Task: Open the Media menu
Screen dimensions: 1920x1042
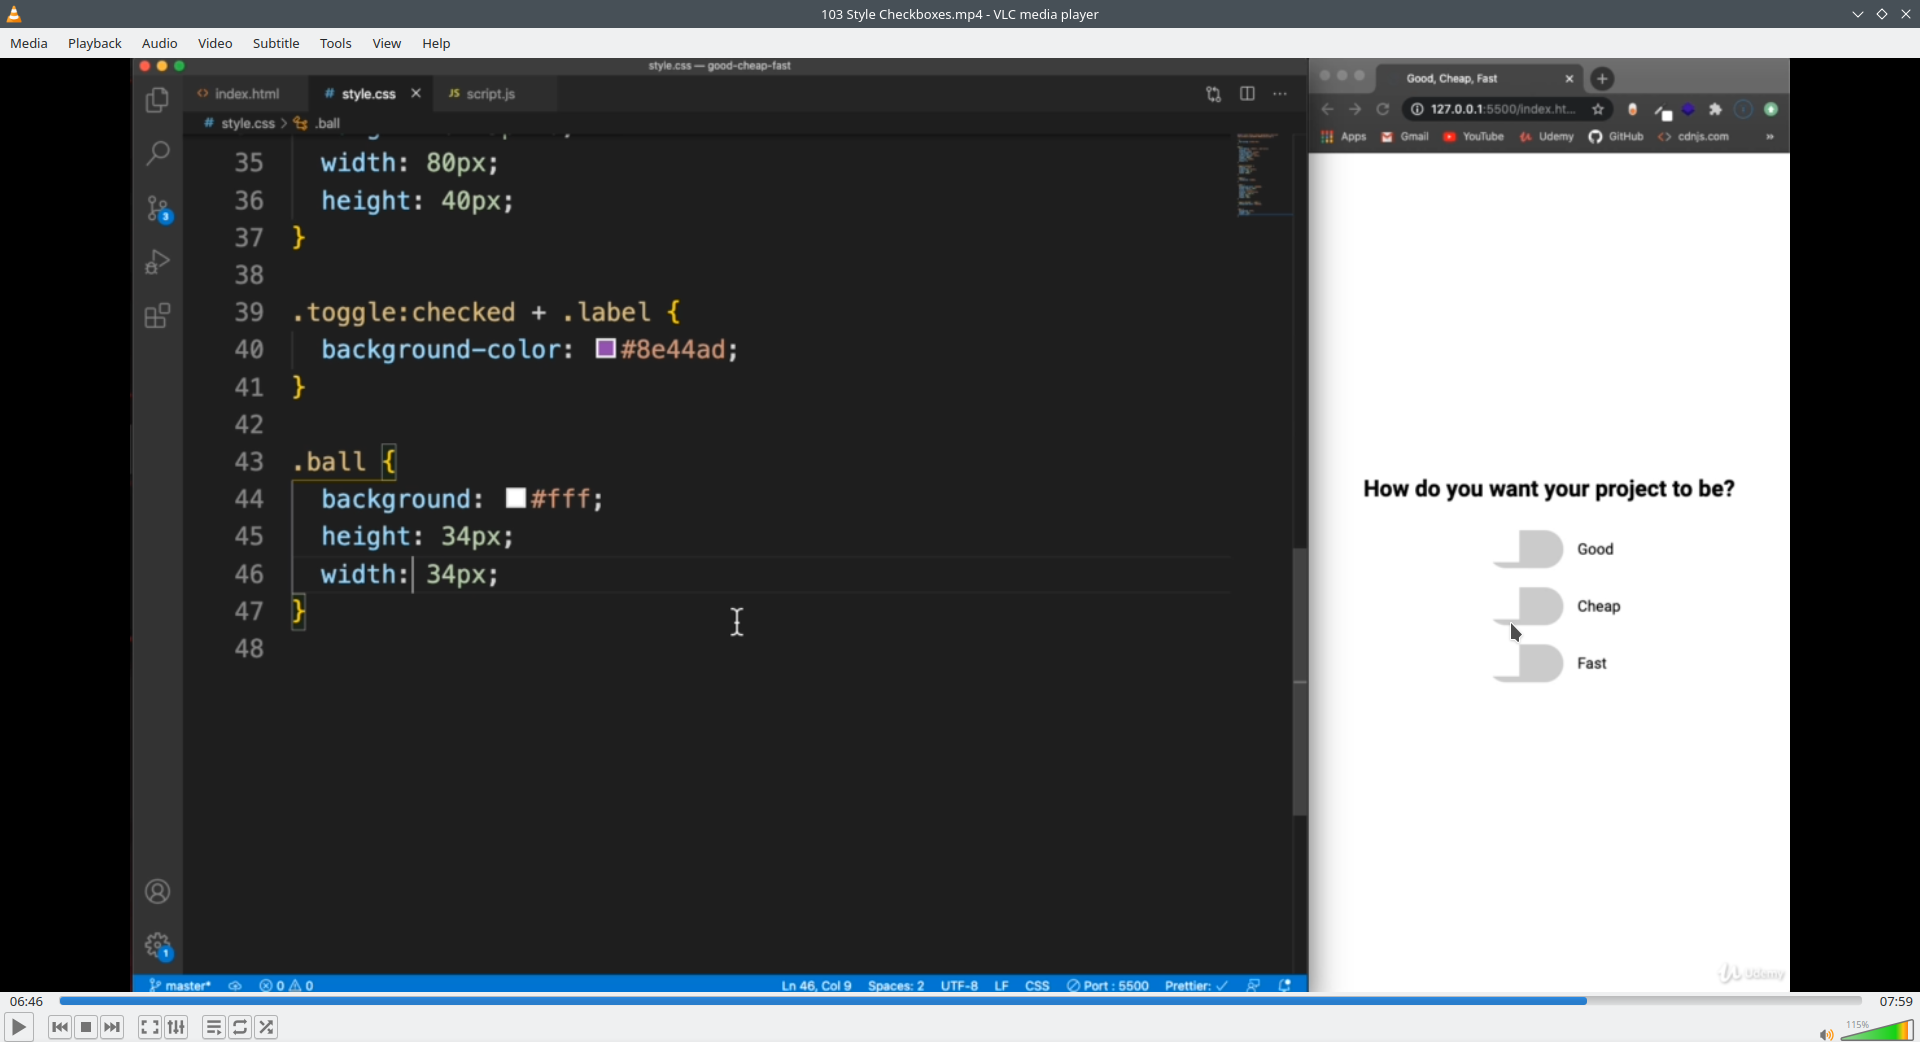Action: 29,43
